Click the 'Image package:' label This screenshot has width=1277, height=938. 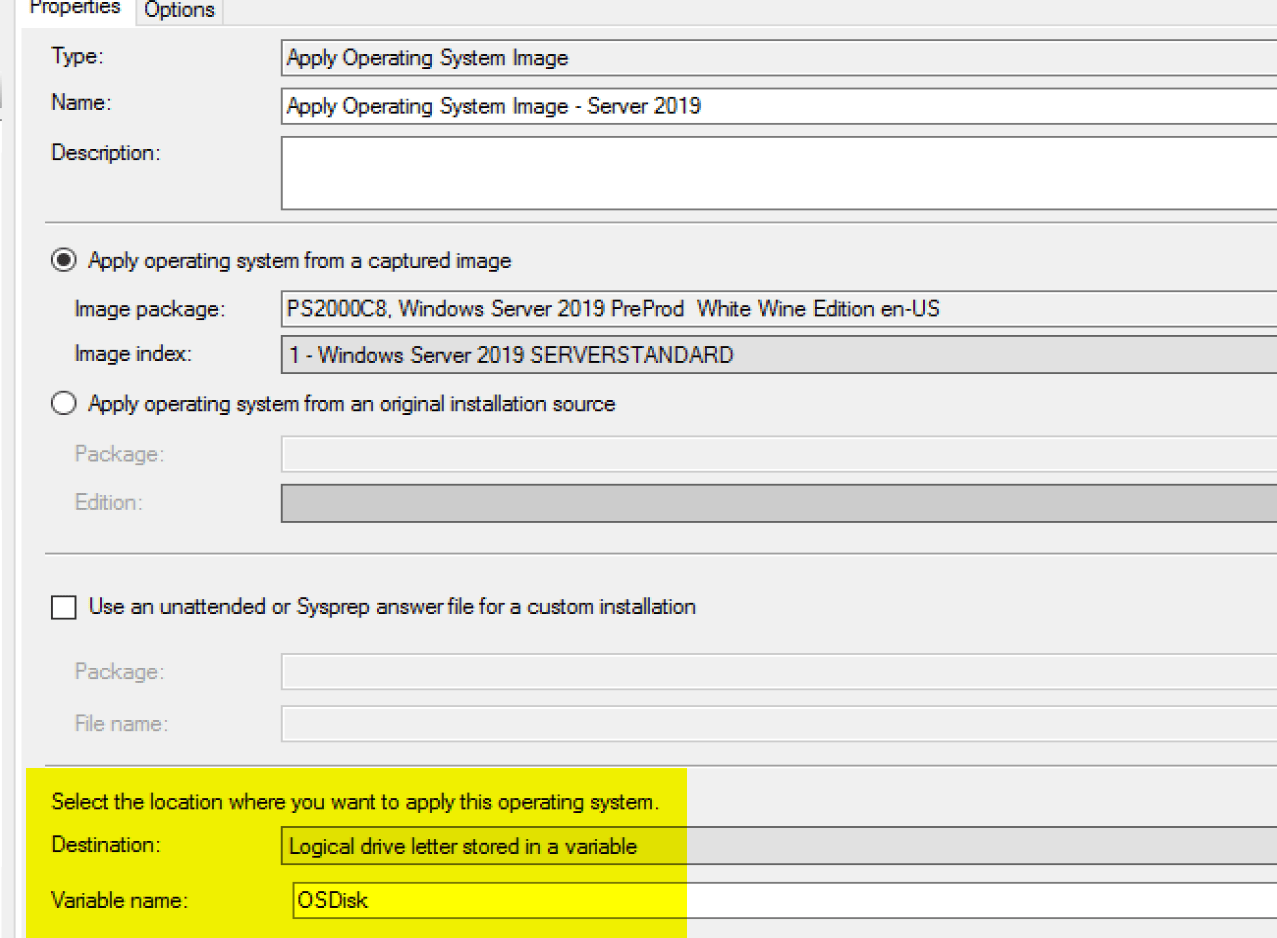pos(149,310)
